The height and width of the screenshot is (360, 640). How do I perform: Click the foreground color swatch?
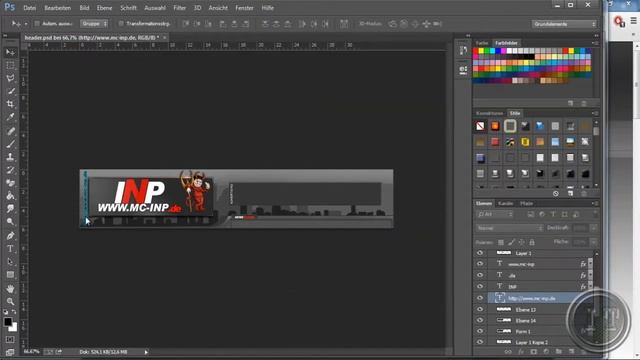coord(8,322)
